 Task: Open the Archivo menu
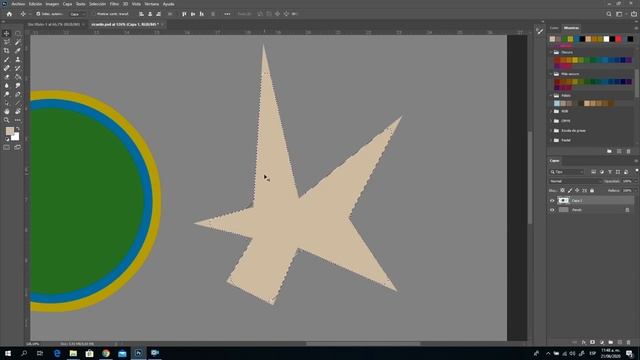point(18,4)
